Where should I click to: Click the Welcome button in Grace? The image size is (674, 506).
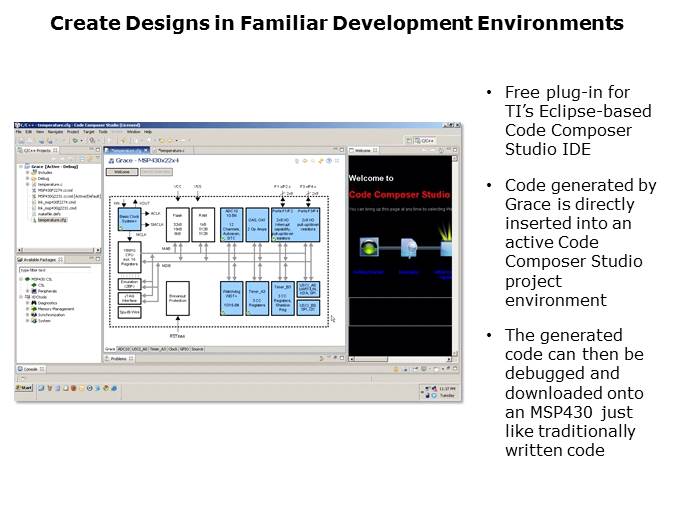pos(120,172)
